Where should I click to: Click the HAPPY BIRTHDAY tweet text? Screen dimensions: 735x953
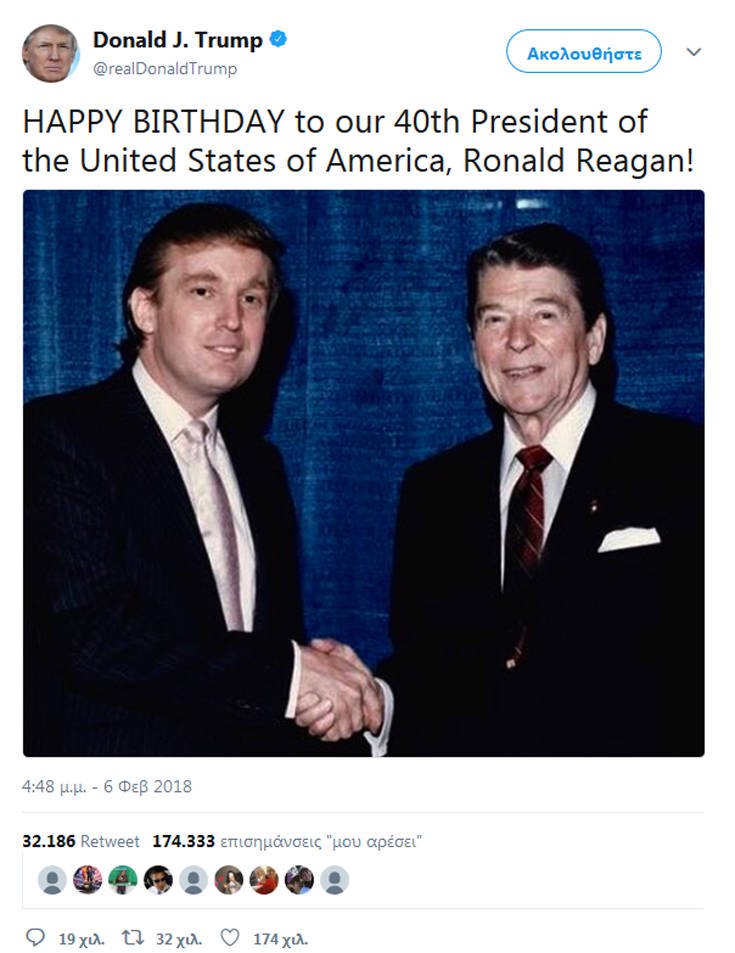pos(357,140)
